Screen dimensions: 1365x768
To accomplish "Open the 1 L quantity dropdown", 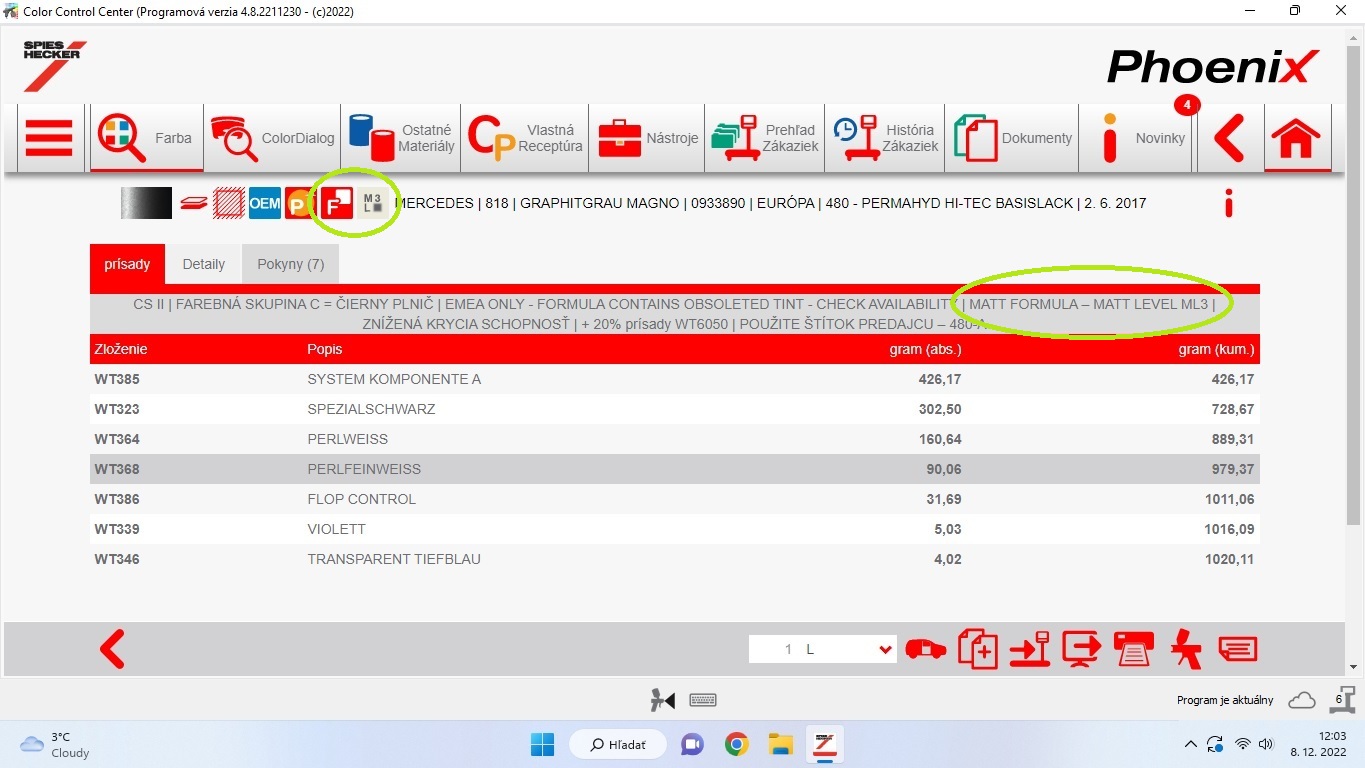I will click(x=823, y=649).
